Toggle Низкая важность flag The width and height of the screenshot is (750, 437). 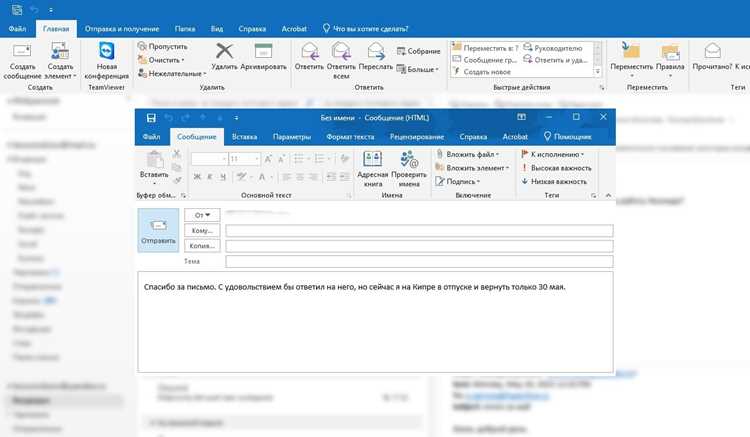coord(554,182)
